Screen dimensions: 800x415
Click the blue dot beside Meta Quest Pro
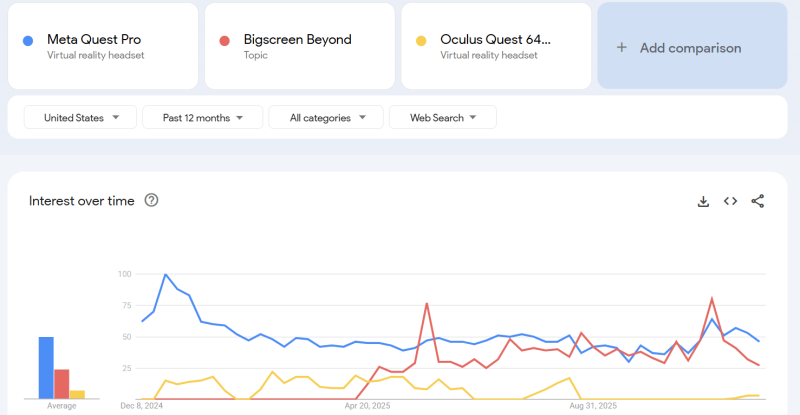point(28,41)
